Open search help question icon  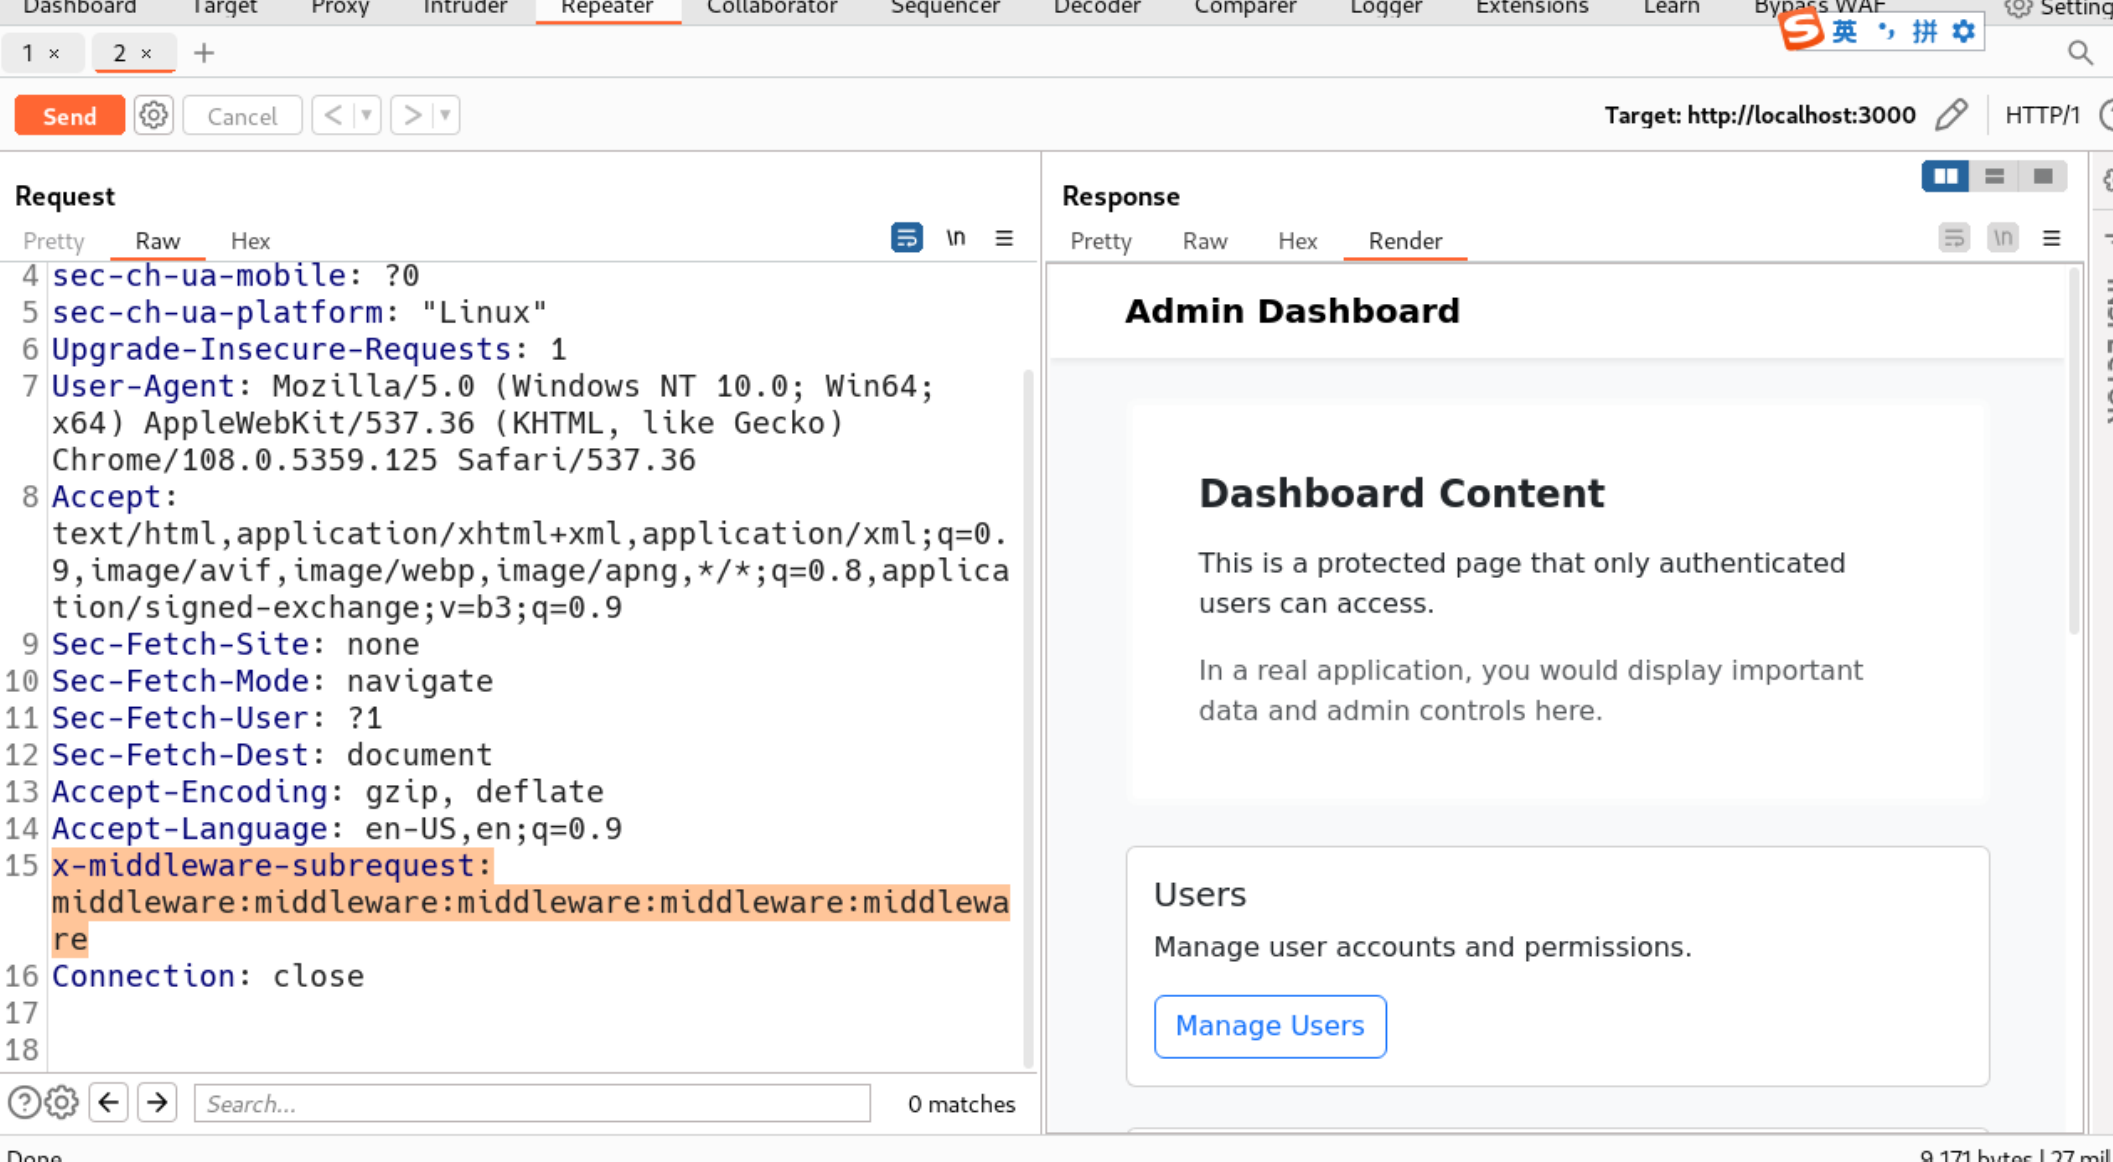[24, 1103]
